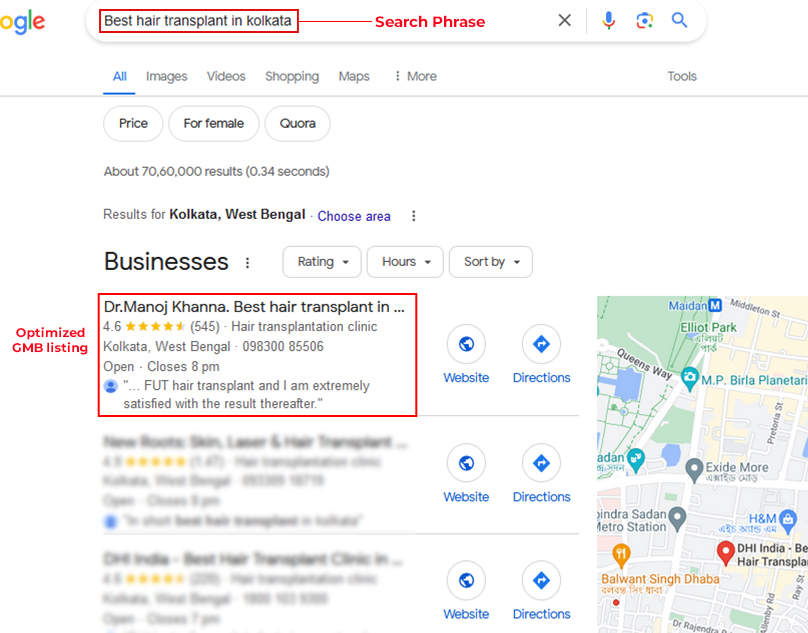Open Tools below the search bar

click(x=682, y=76)
